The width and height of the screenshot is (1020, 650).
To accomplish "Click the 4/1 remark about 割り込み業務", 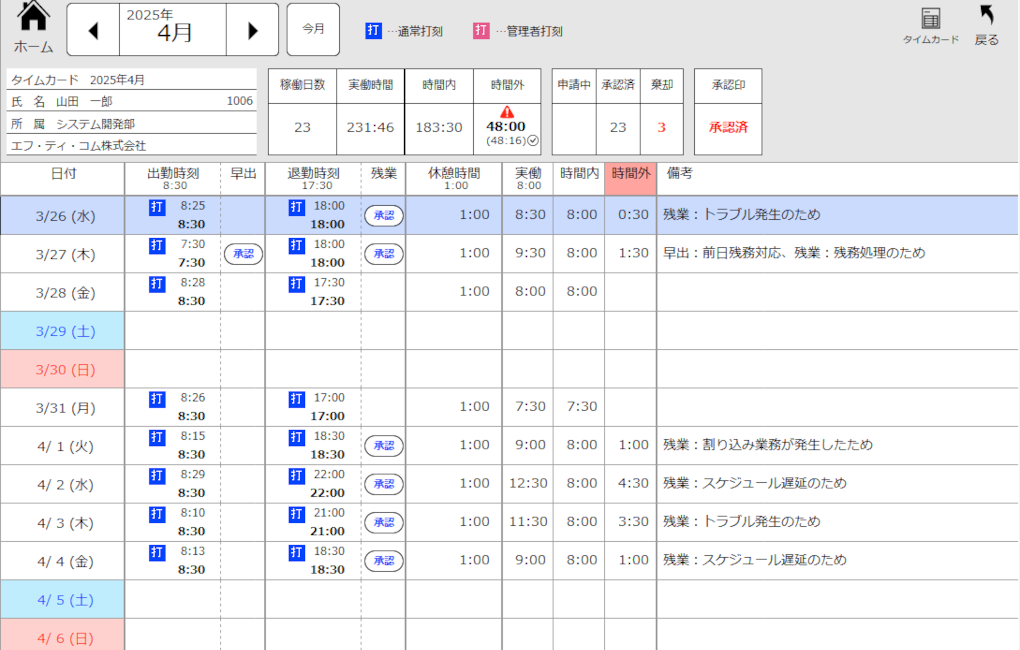I will pos(768,445).
